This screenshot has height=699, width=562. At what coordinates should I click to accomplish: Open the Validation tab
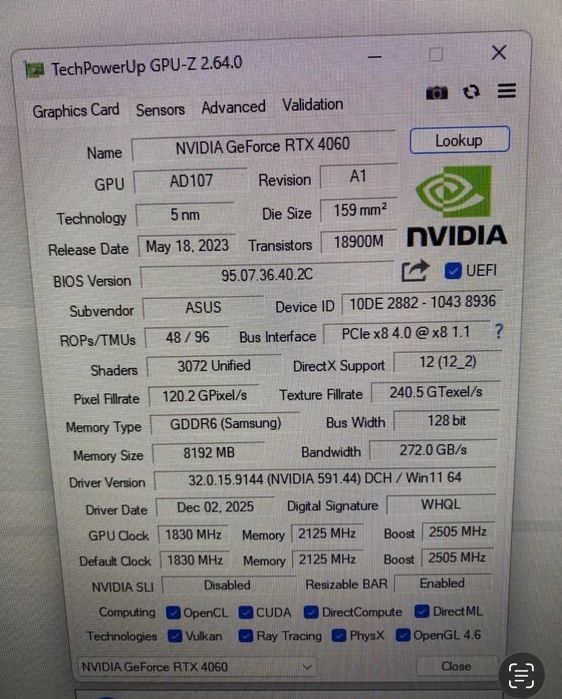[313, 105]
